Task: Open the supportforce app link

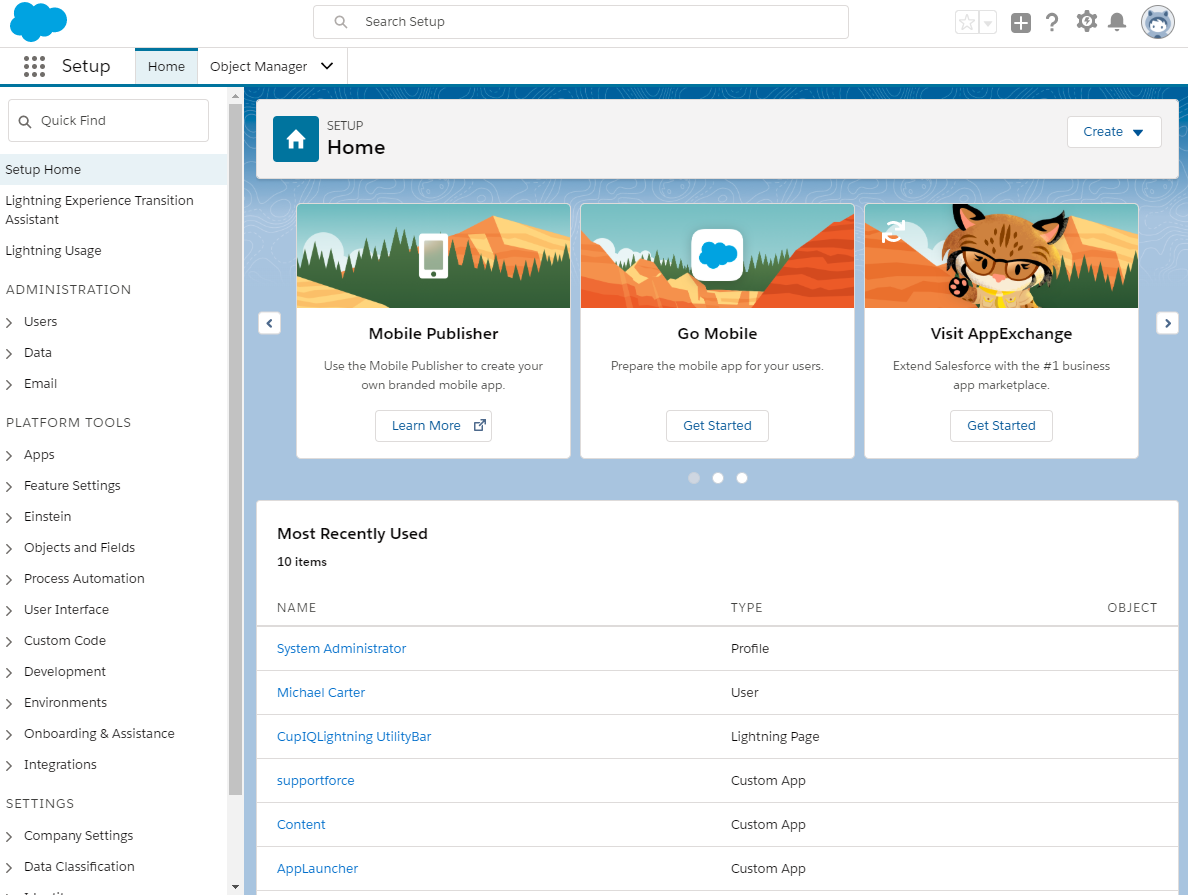Action: [x=315, y=781]
